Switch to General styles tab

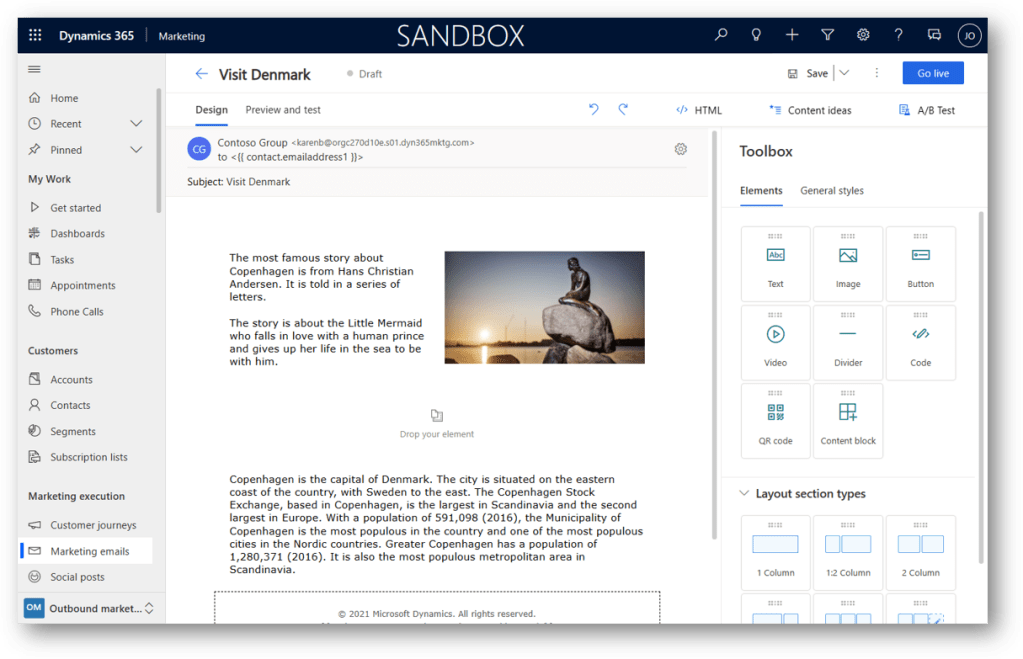click(831, 191)
